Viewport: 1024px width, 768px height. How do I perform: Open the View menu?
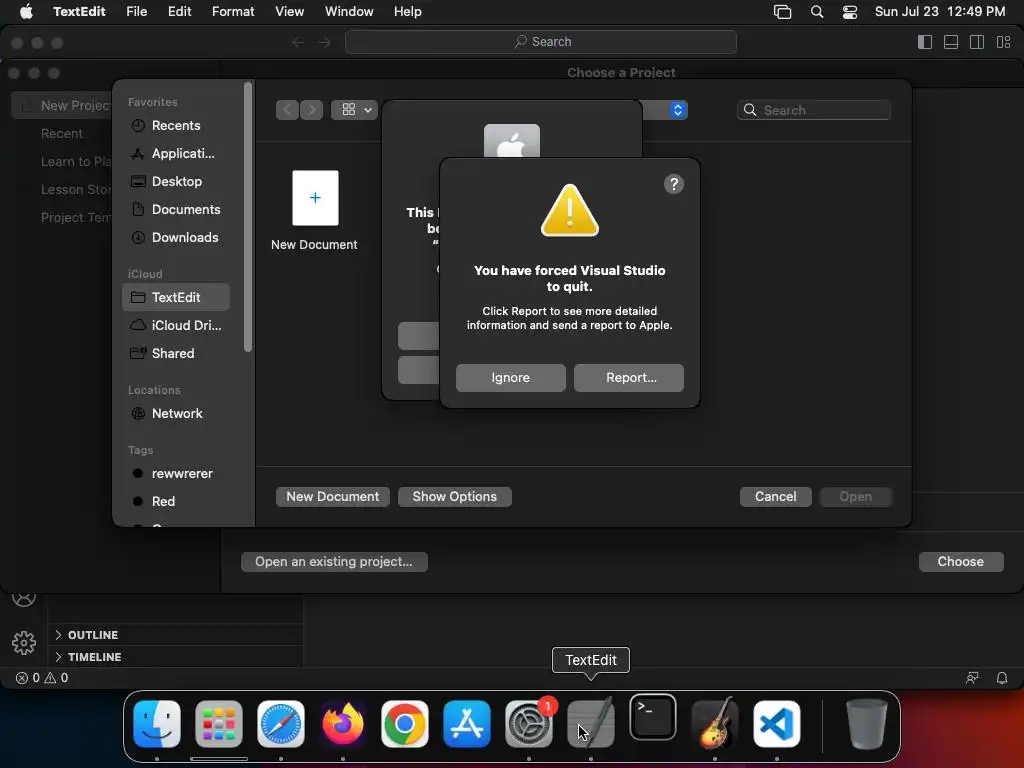[x=289, y=11]
